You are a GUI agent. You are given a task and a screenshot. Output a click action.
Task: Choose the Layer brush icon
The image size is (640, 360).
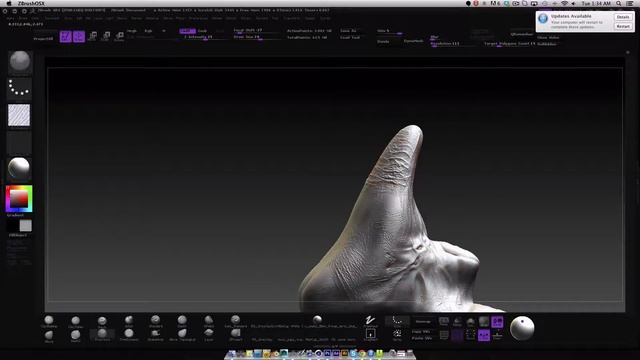[x=209, y=335]
